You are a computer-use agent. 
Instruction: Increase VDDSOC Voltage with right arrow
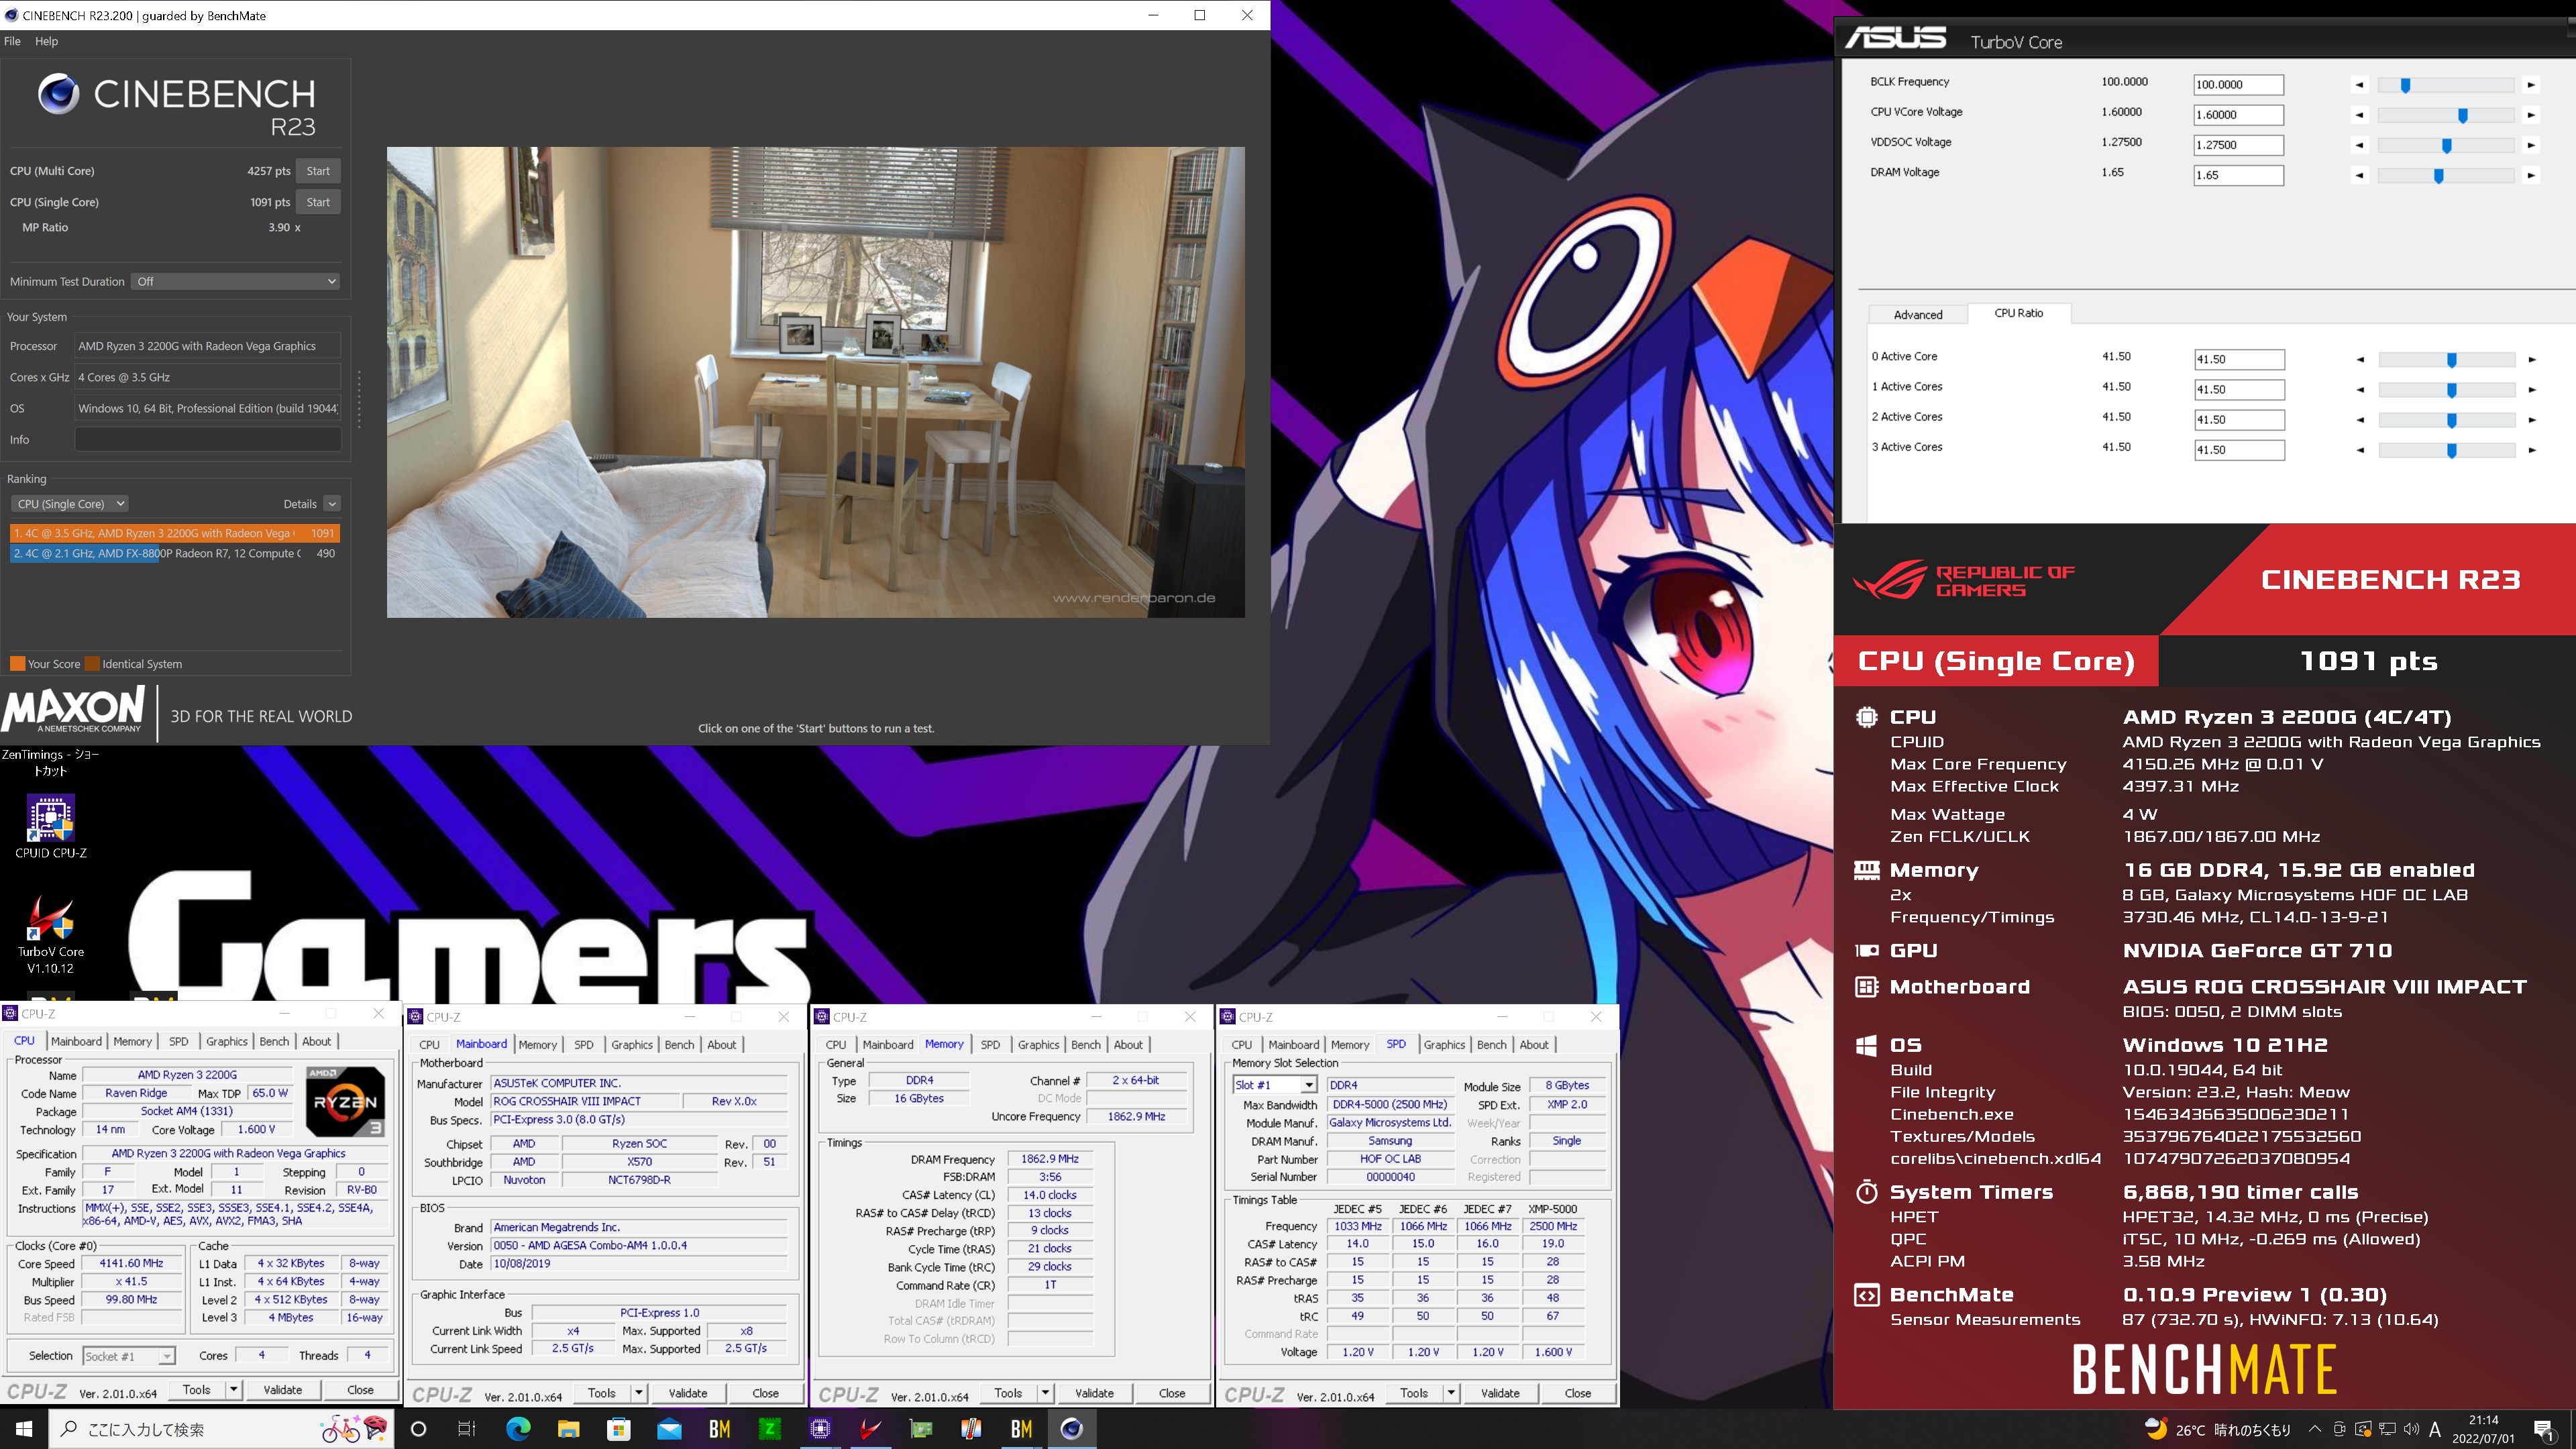click(x=2531, y=146)
